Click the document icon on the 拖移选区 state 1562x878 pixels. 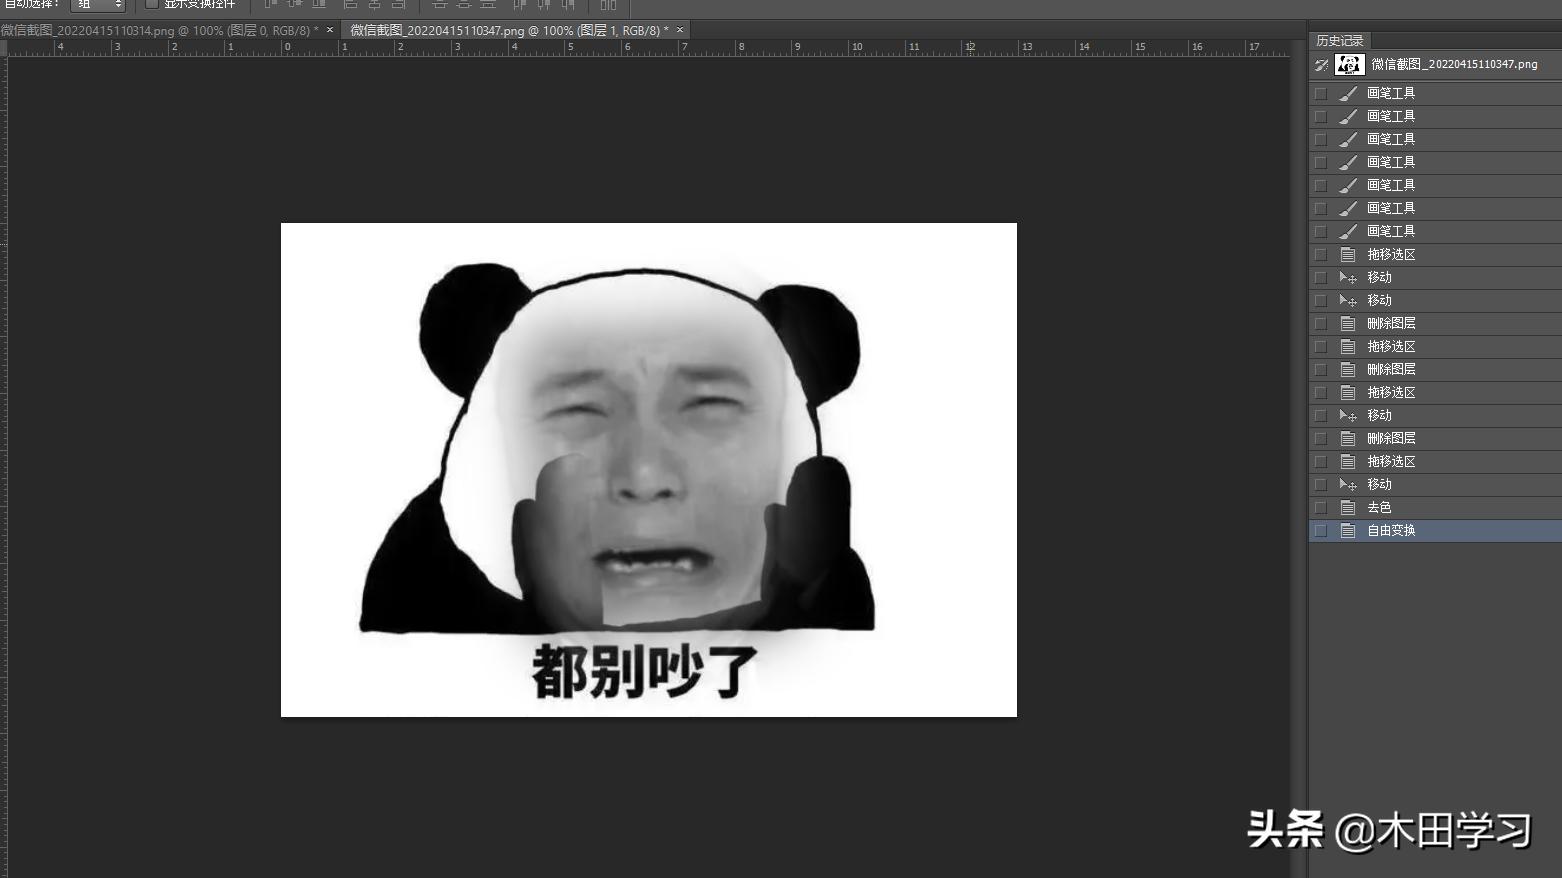(x=1348, y=254)
